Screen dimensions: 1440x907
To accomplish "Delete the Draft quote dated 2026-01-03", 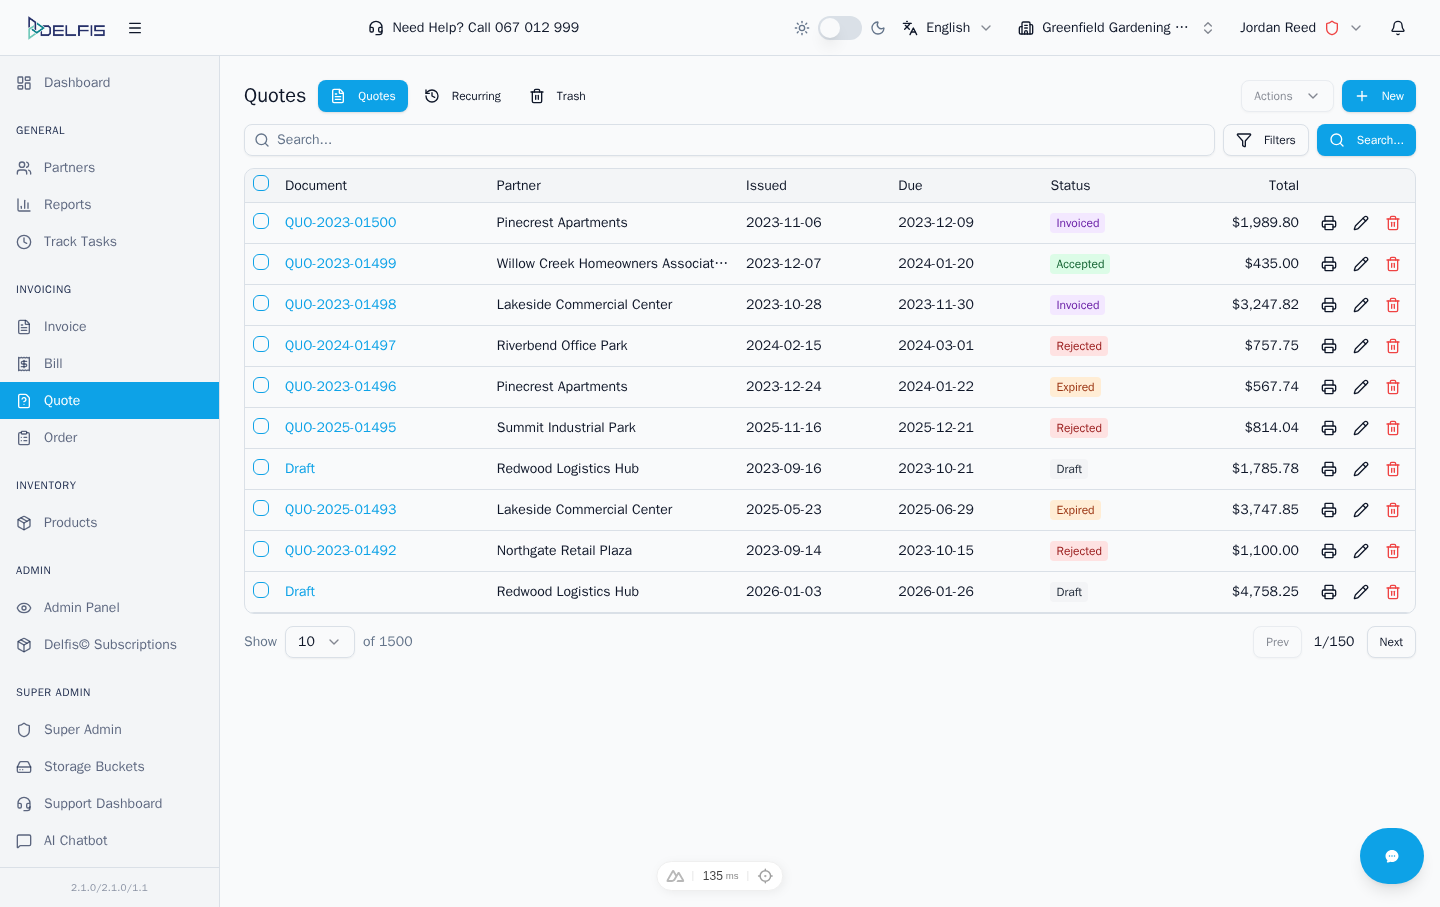I will [1392, 592].
